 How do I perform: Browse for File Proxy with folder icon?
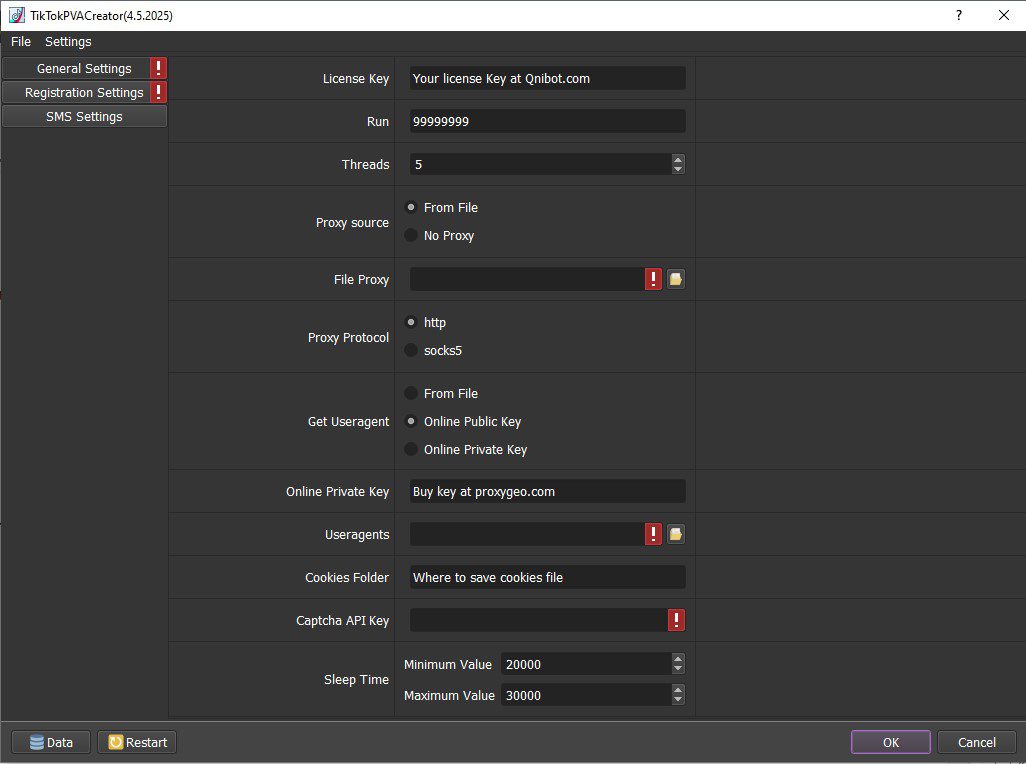coord(675,279)
